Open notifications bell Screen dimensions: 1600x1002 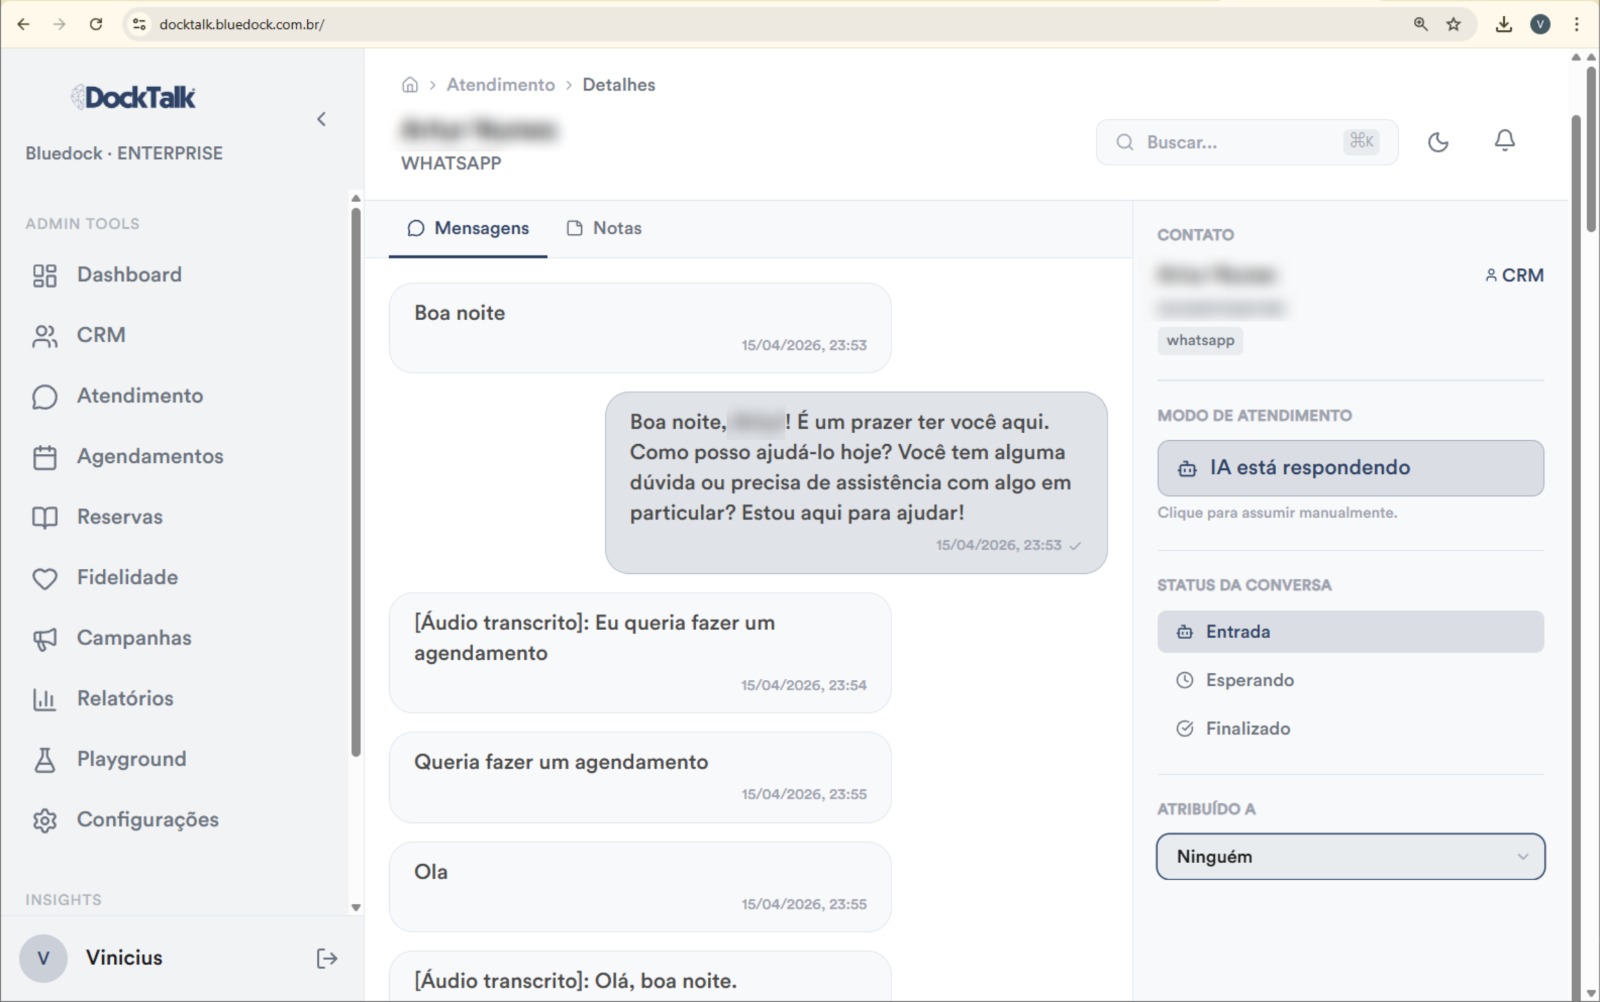click(x=1505, y=141)
